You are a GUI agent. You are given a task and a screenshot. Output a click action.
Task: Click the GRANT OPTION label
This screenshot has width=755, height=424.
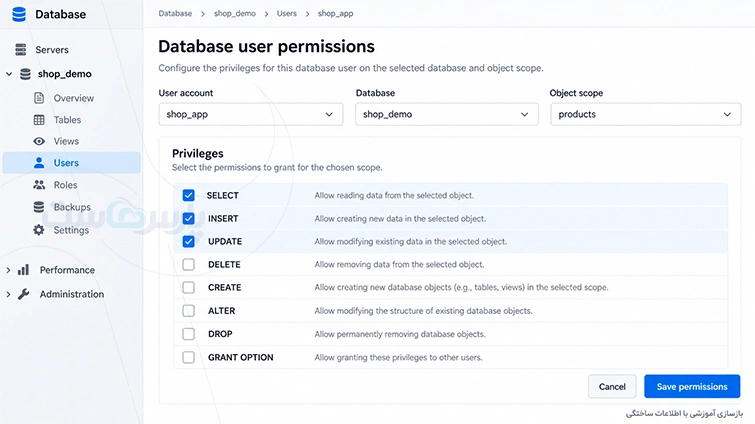point(240,358)
